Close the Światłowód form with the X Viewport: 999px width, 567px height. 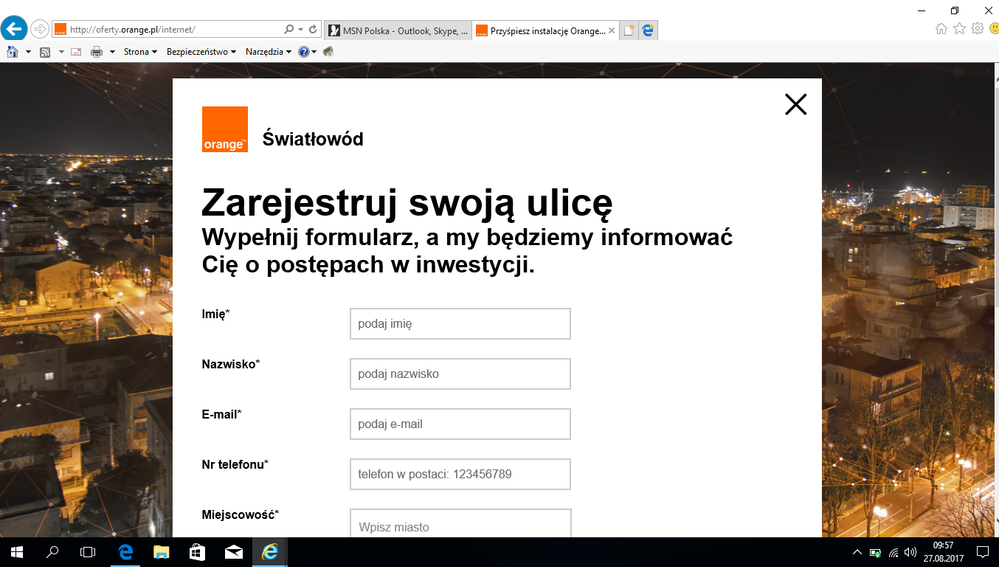click(x=796, y=104)
